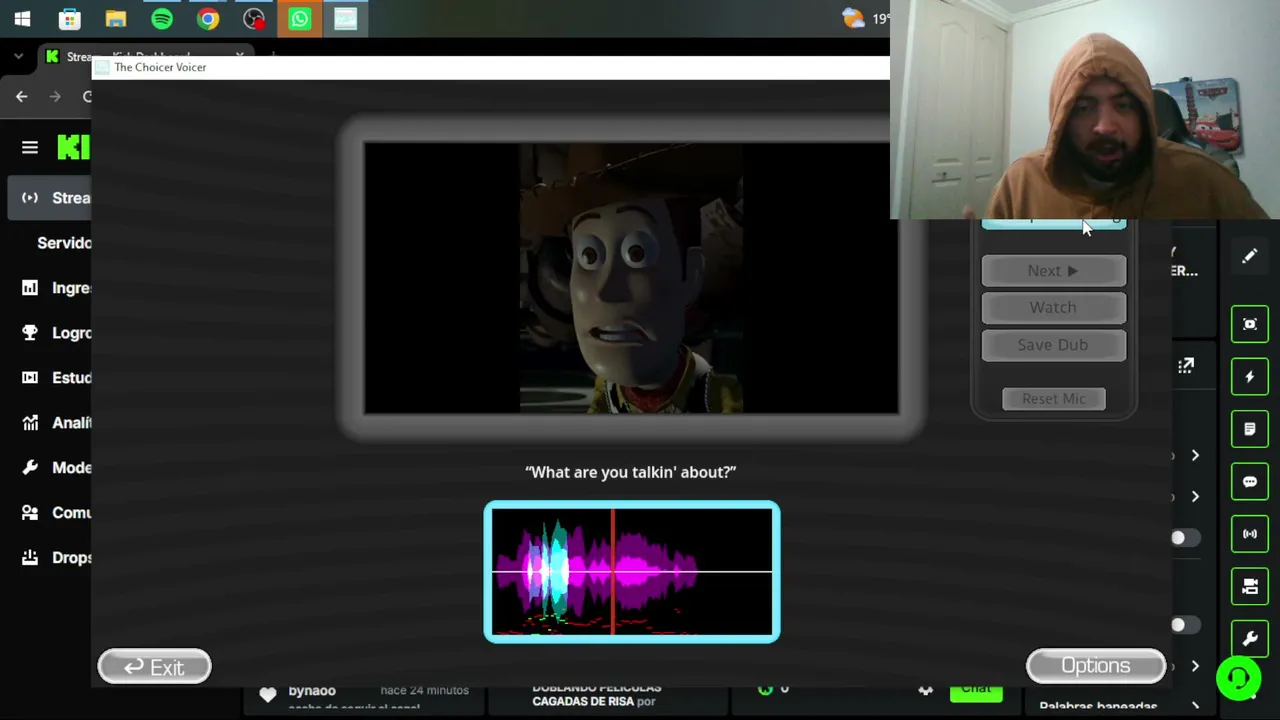Viewport: 1280px width, 720px height.
Task: Click the wrench settings quick-action icon
Action: [x=1250, y=639]
